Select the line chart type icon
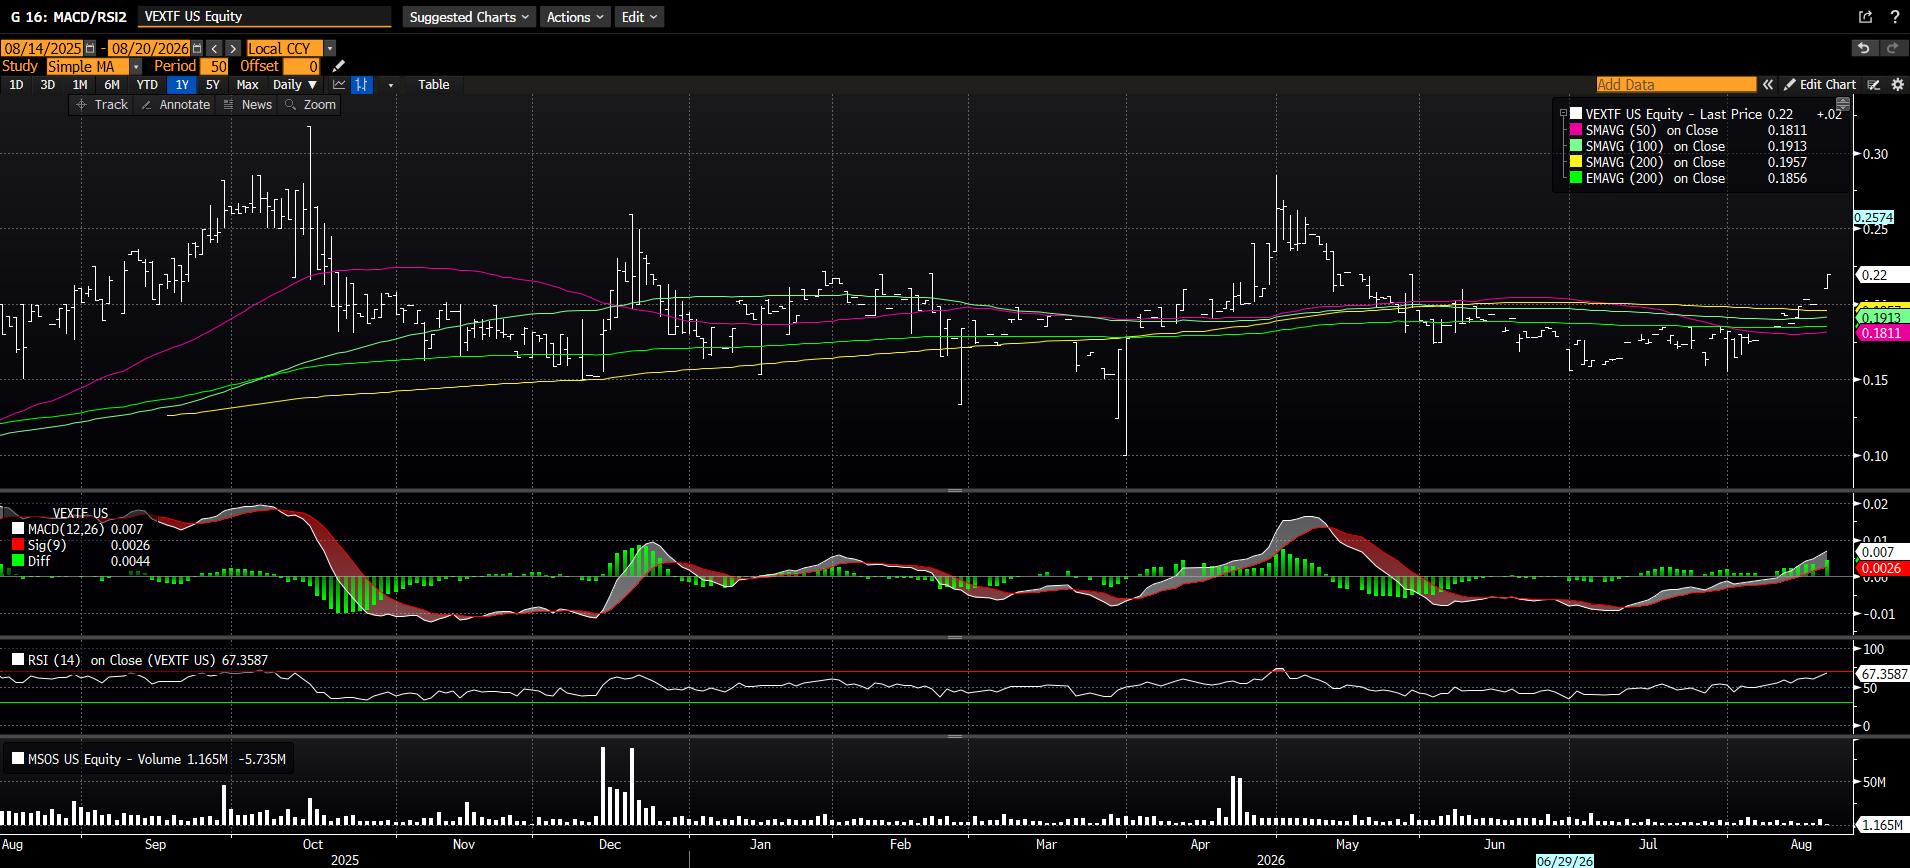The height and width of the screenshot is (868, 1910). (339, 85)
